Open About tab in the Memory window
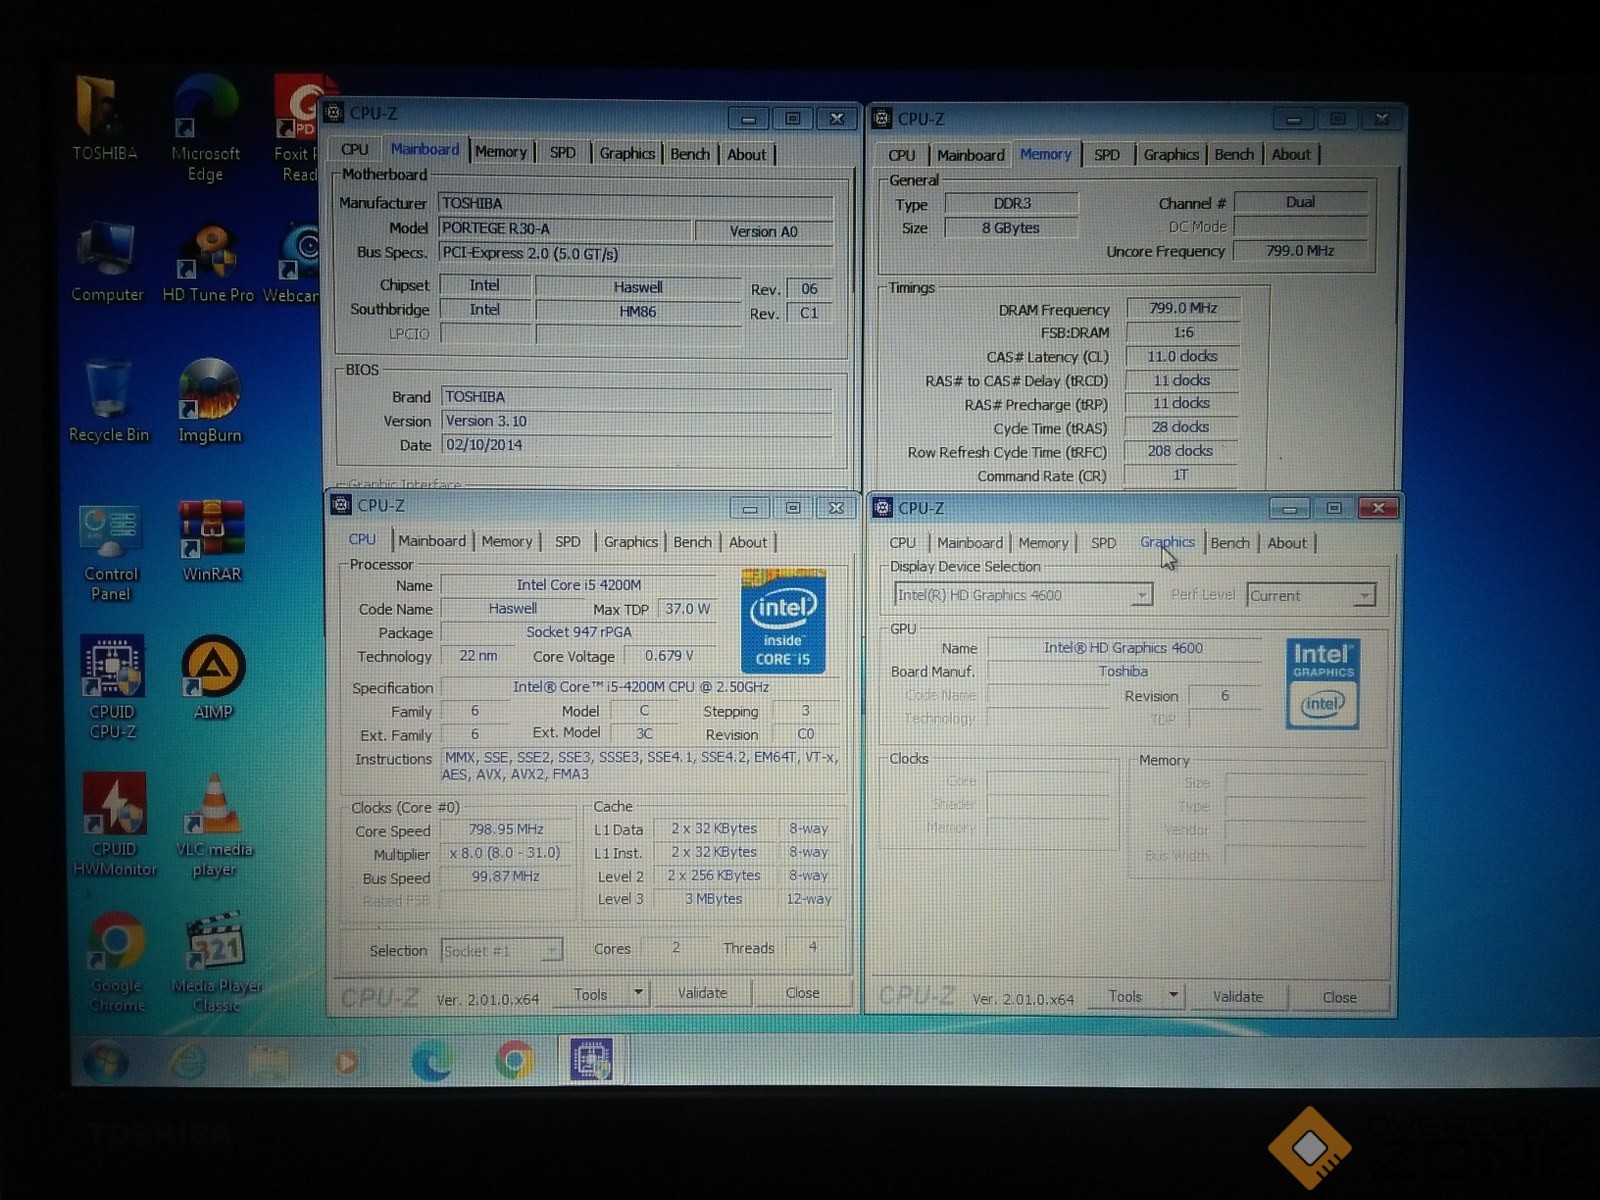Viewport: 1600px width, 1200px height. coord(1290,155)
